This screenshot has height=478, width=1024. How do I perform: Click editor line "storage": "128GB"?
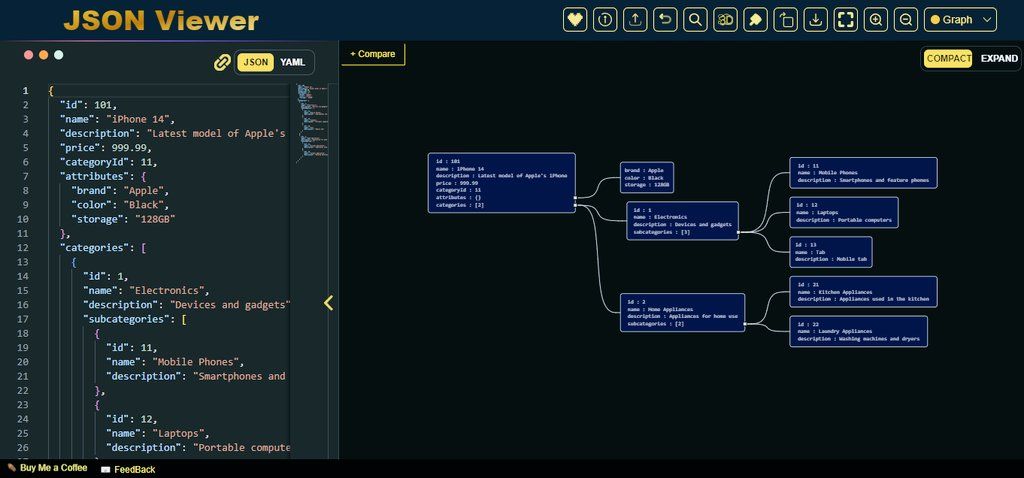(x=123, y=219)
